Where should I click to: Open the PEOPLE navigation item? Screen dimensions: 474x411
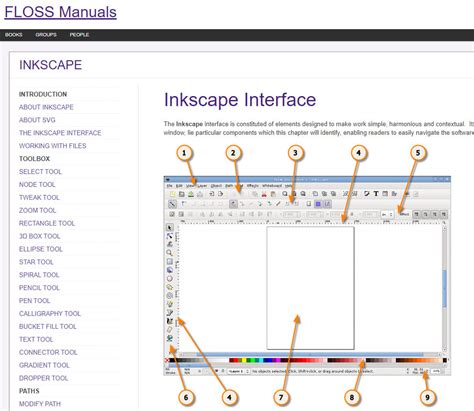[x=79, y=35]
